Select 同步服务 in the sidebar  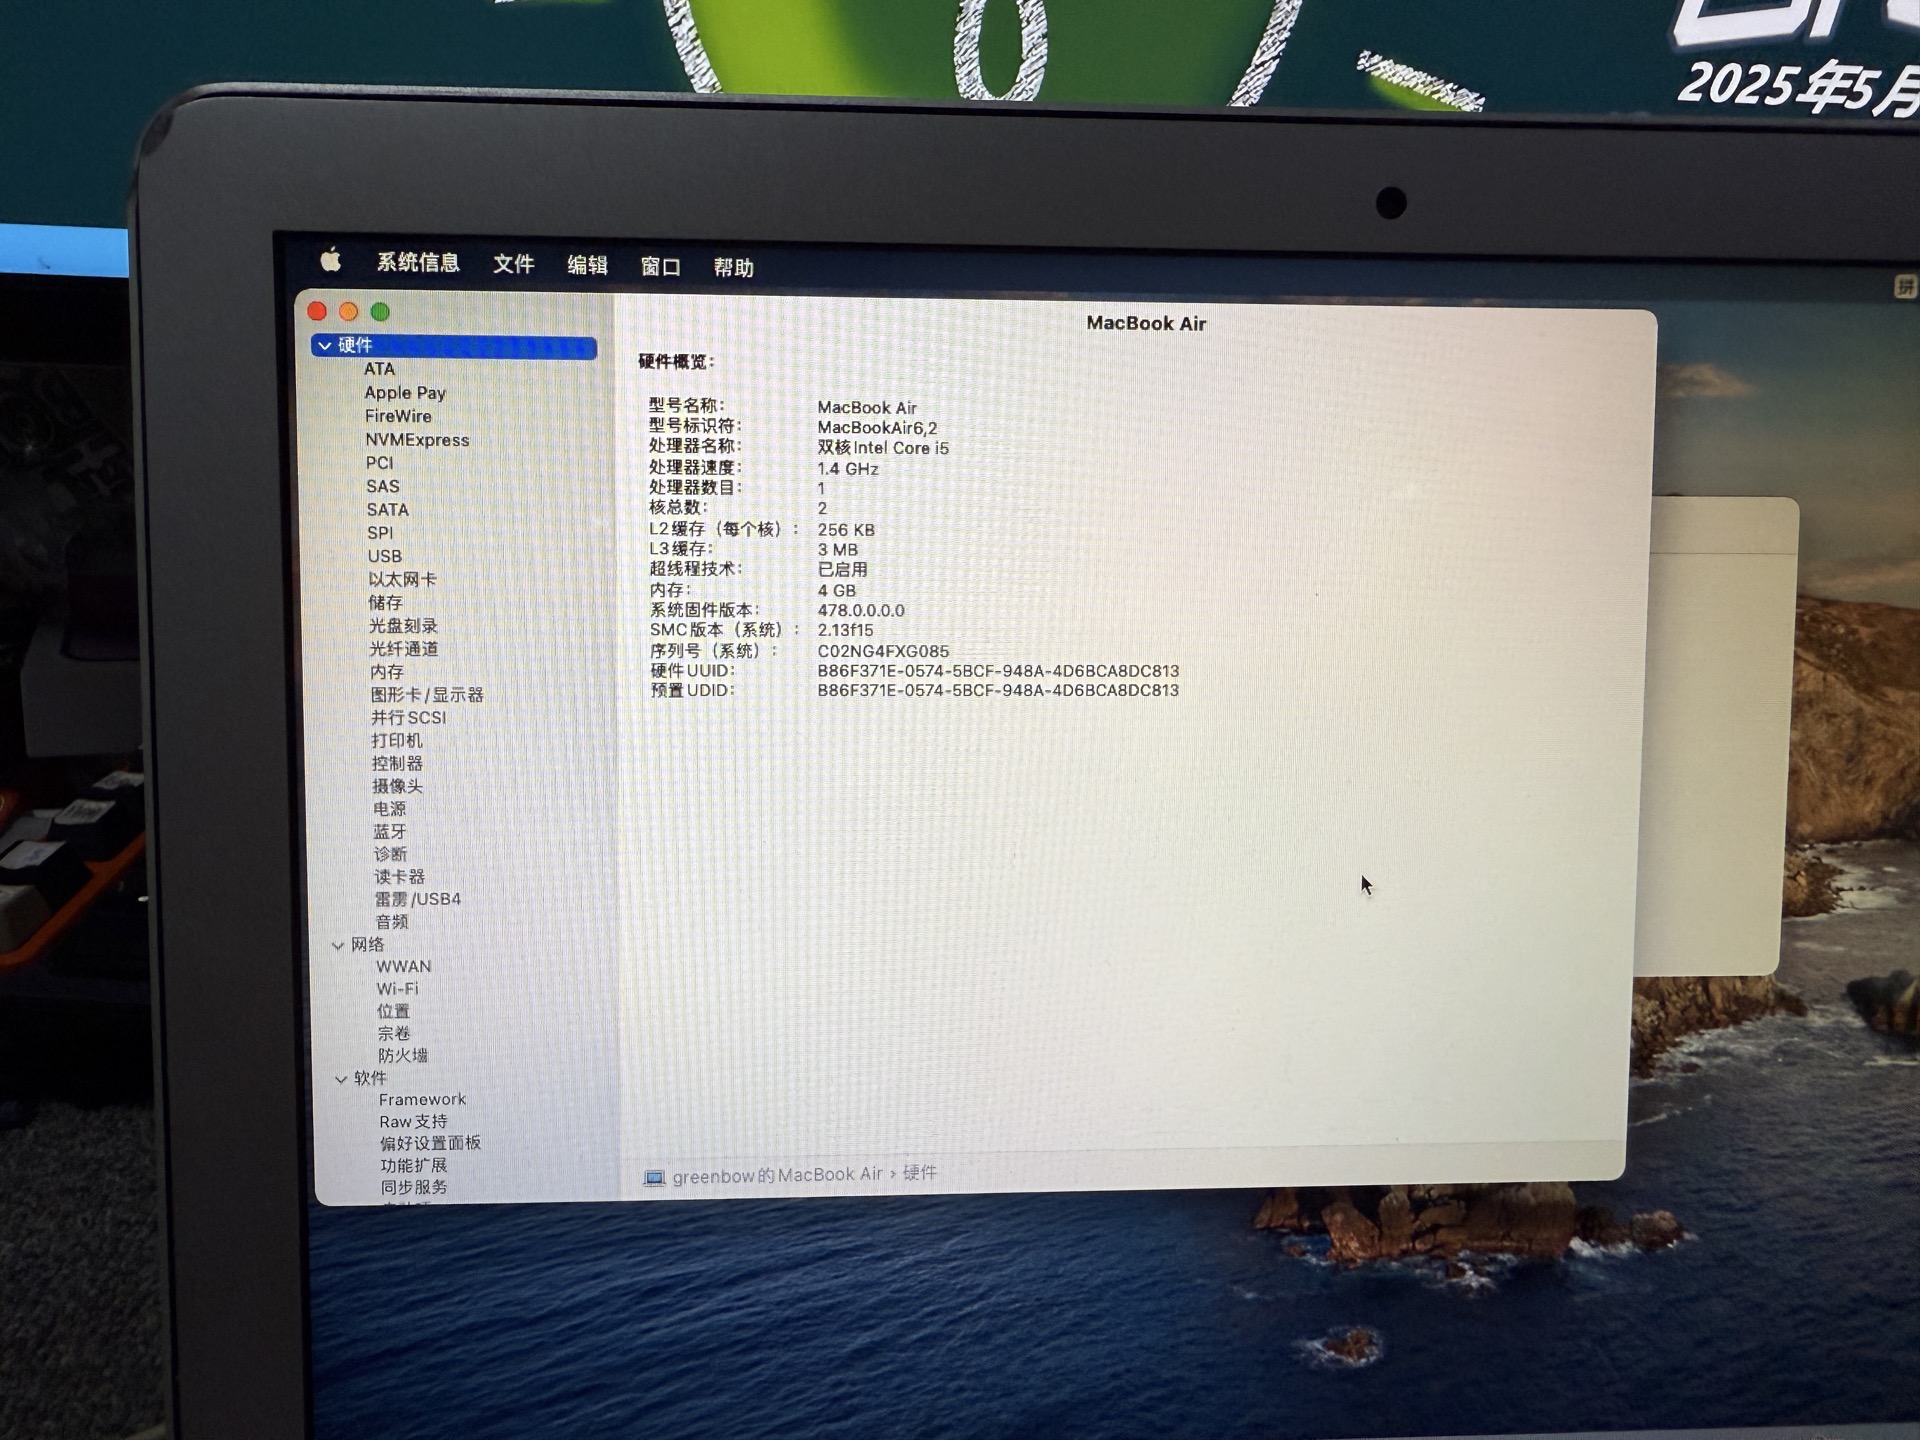[x=414, y=1188]
